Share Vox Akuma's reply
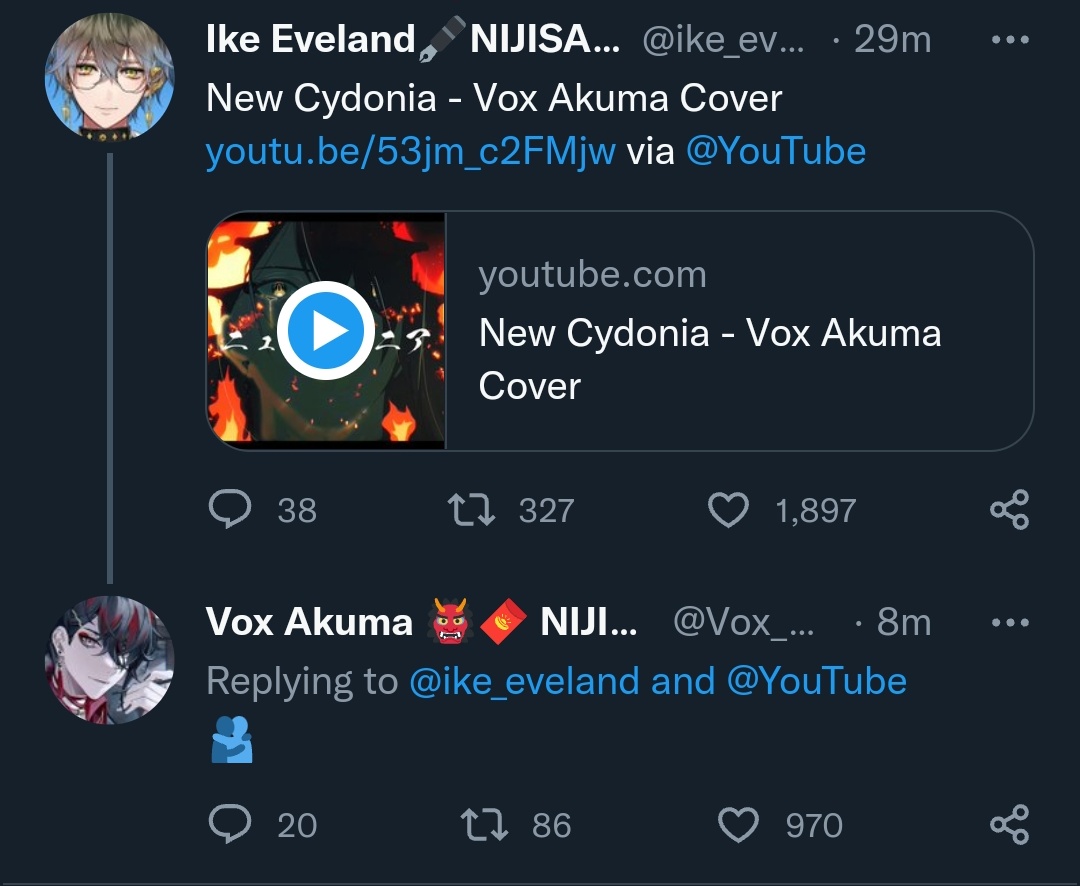1080x886 pixels. [1009, 825]
